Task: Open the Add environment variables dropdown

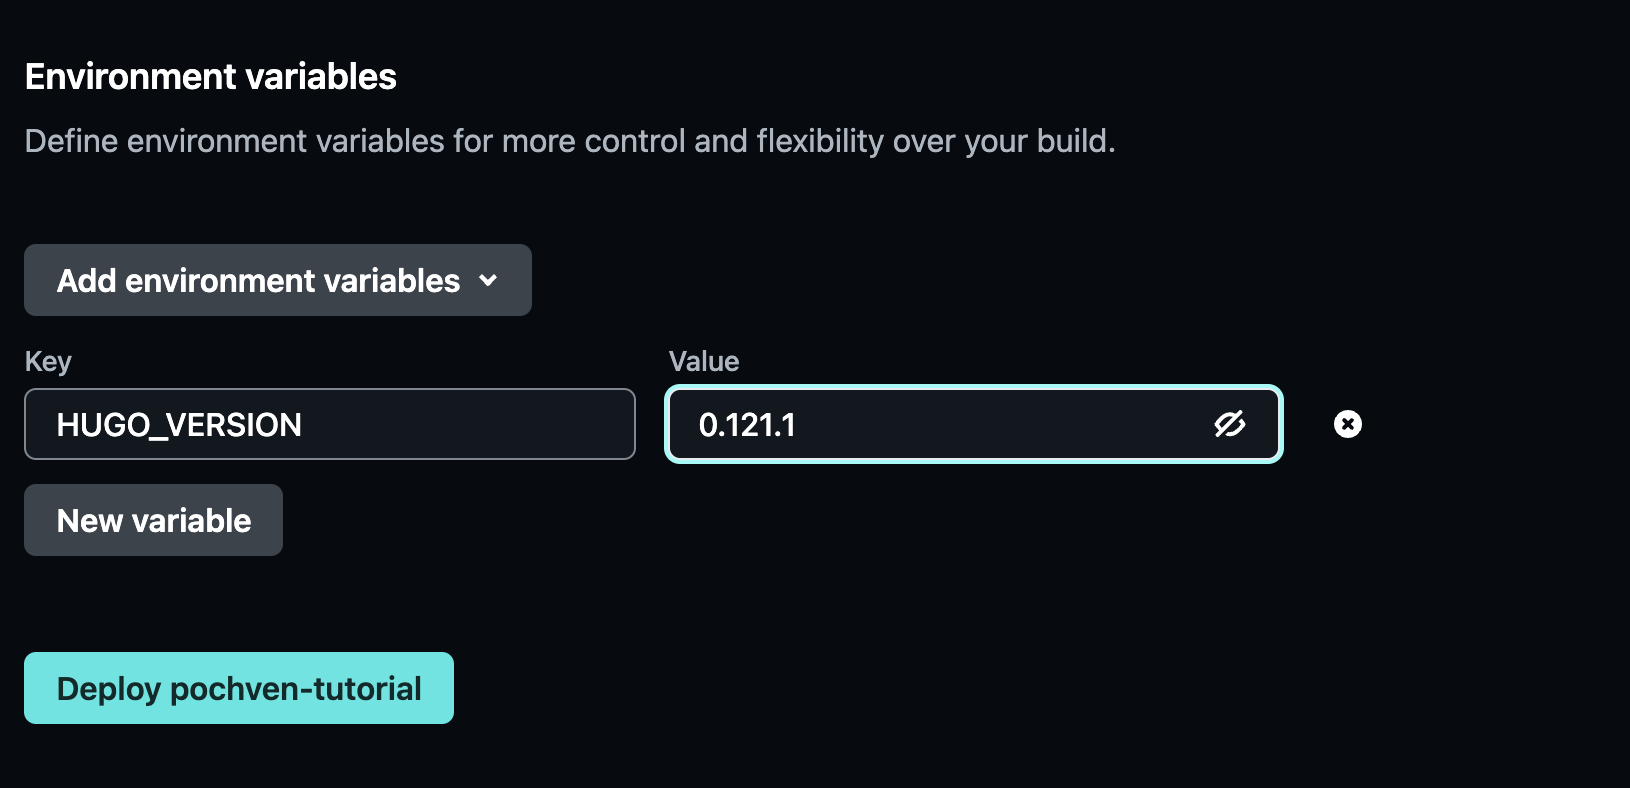Action: [x=277, y=280]
